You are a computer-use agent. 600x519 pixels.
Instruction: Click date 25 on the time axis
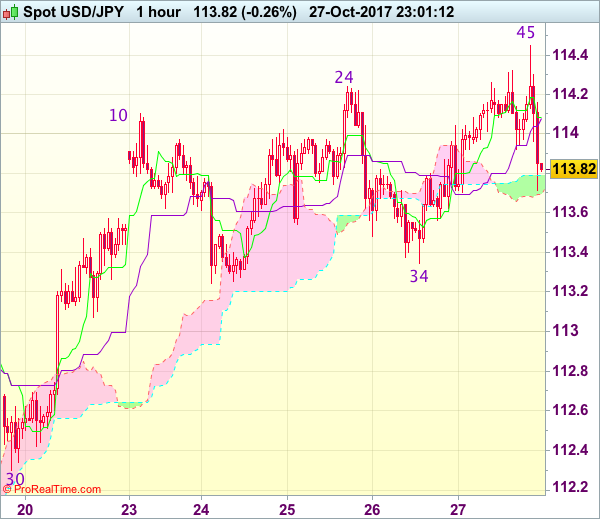point(287,510)
